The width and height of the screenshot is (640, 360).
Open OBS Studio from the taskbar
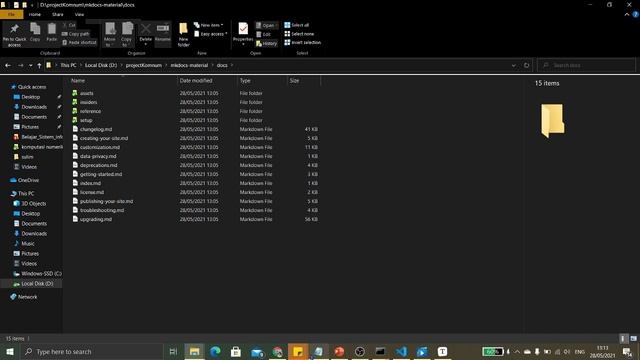click(360, 351)
